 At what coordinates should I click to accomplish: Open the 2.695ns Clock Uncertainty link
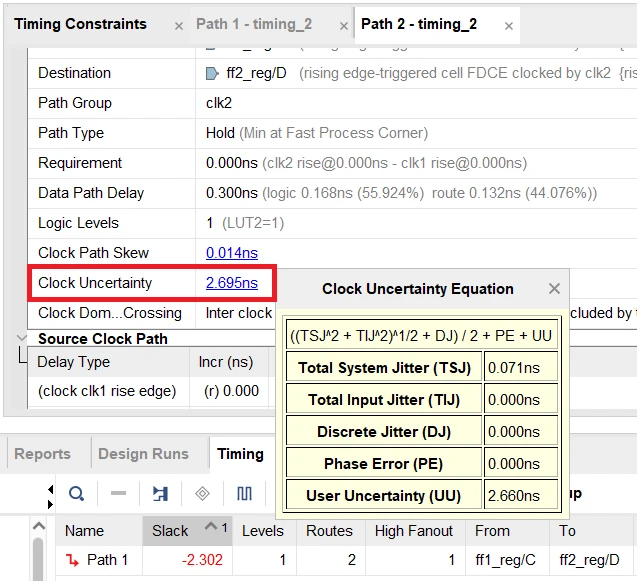click(231, 283)
